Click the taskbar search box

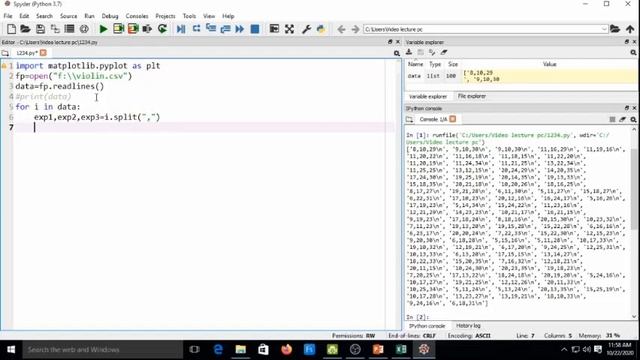click(102, 349)
